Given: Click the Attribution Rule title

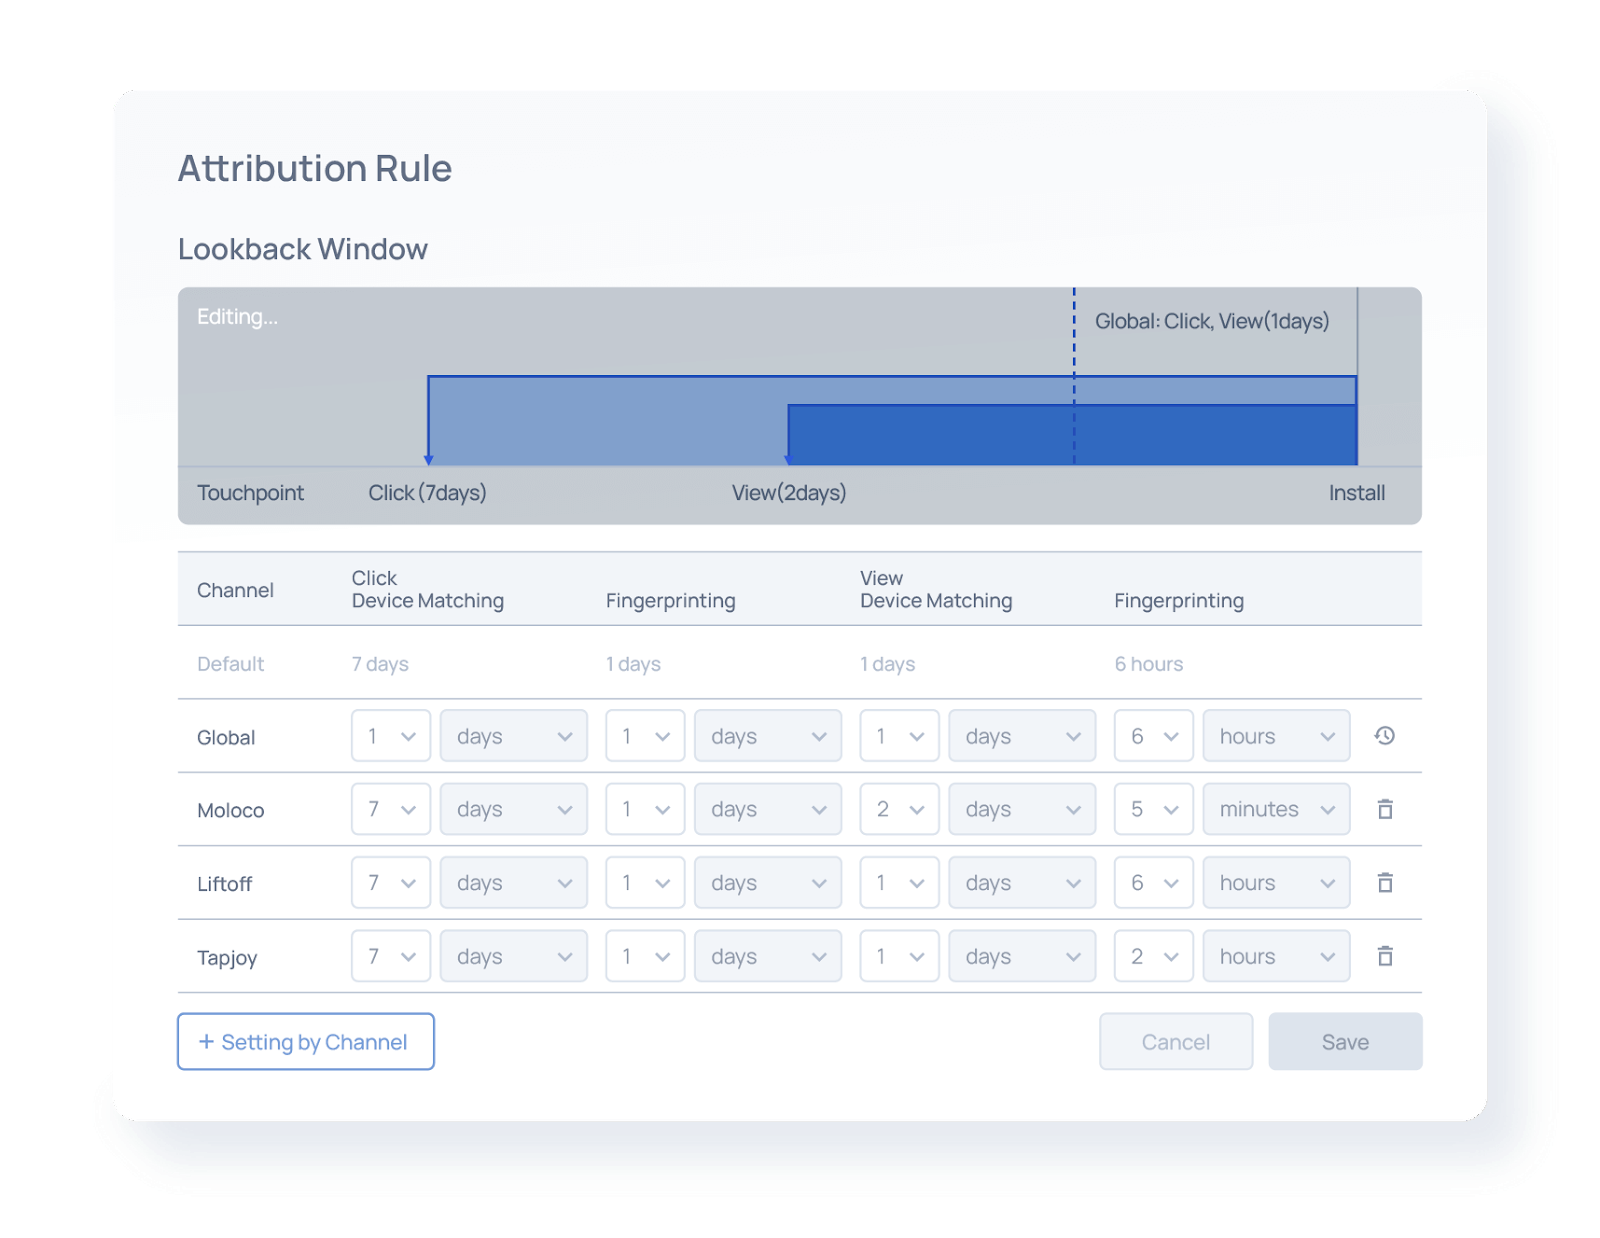Looking at the screenshot, I should tap(315, 168).
